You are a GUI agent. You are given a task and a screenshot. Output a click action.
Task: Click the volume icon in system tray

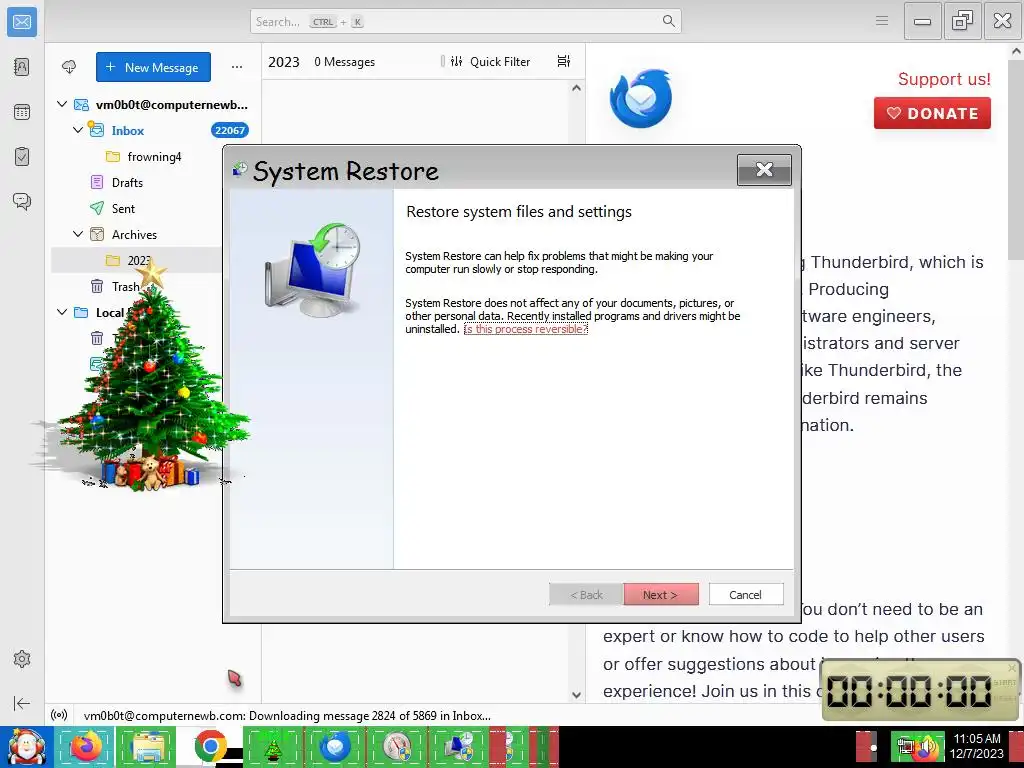[x=927, y=747]
